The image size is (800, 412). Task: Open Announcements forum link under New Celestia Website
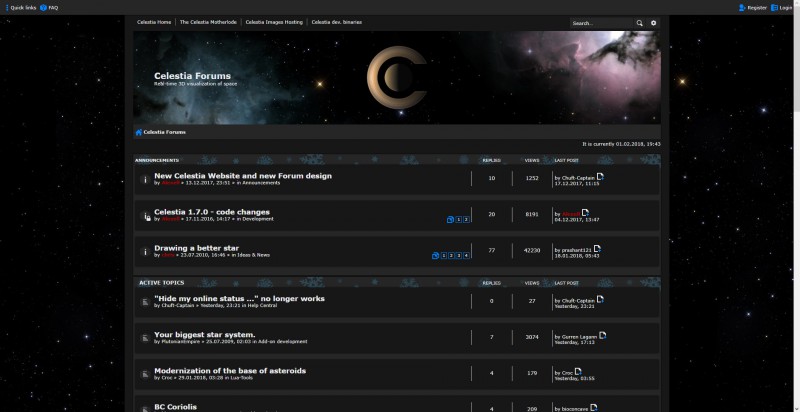261,183
